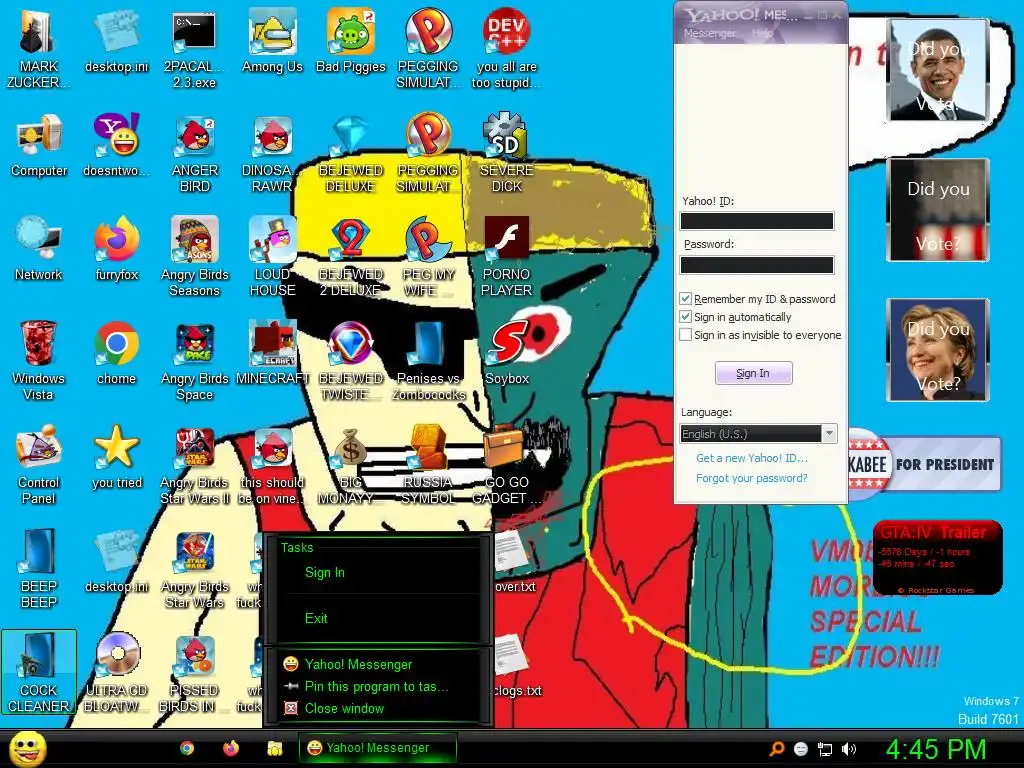
Task: Open the you tried star icon
Action: [117, 456]
